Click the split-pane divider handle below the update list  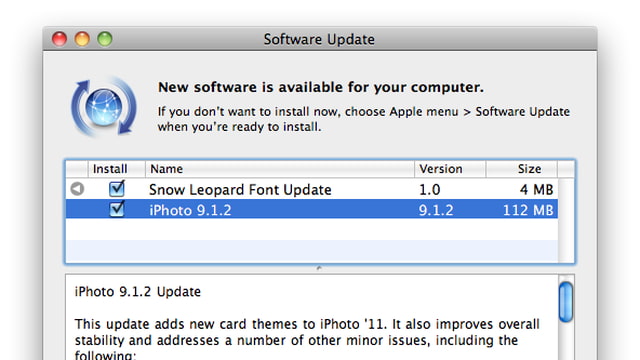(319, 268)
